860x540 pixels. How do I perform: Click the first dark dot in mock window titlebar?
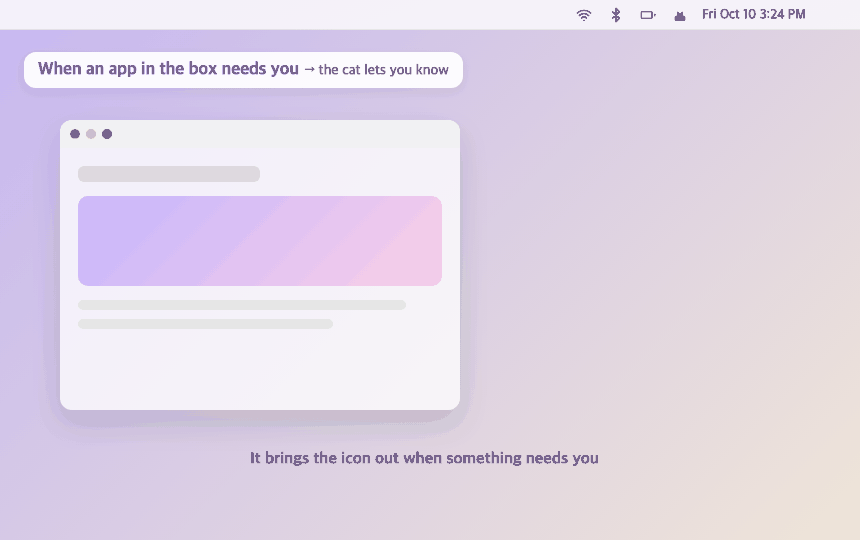pyautogui.click(x=75, y=134)
